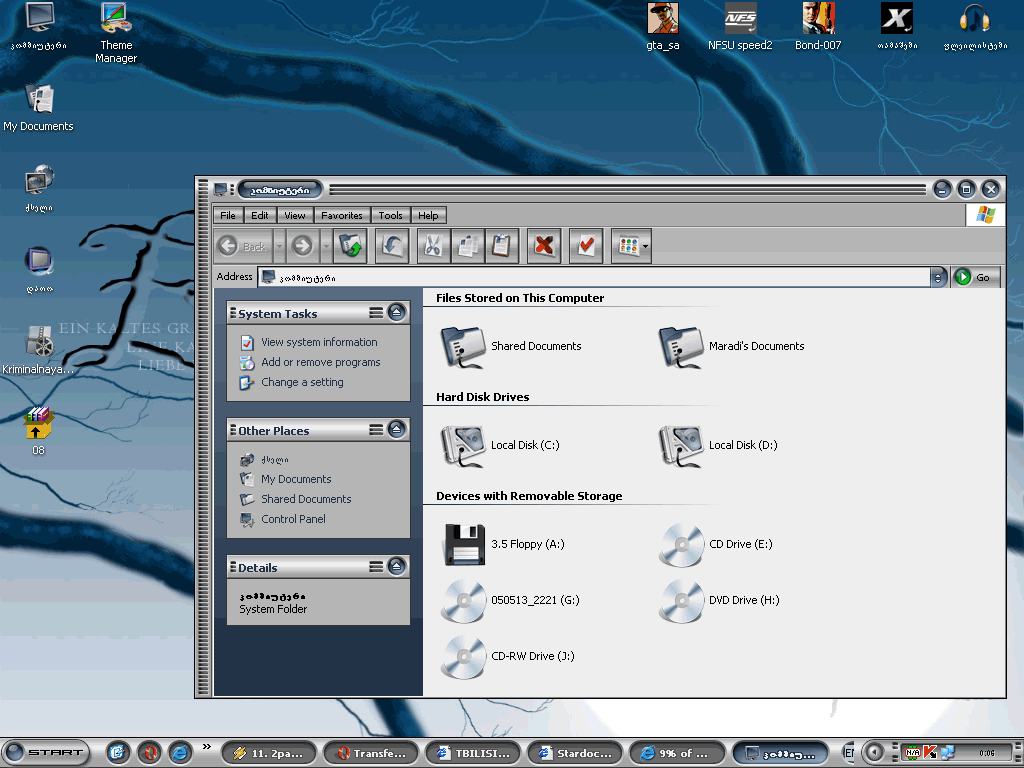Click the Up folder toolbar icon

click(351, 245)
